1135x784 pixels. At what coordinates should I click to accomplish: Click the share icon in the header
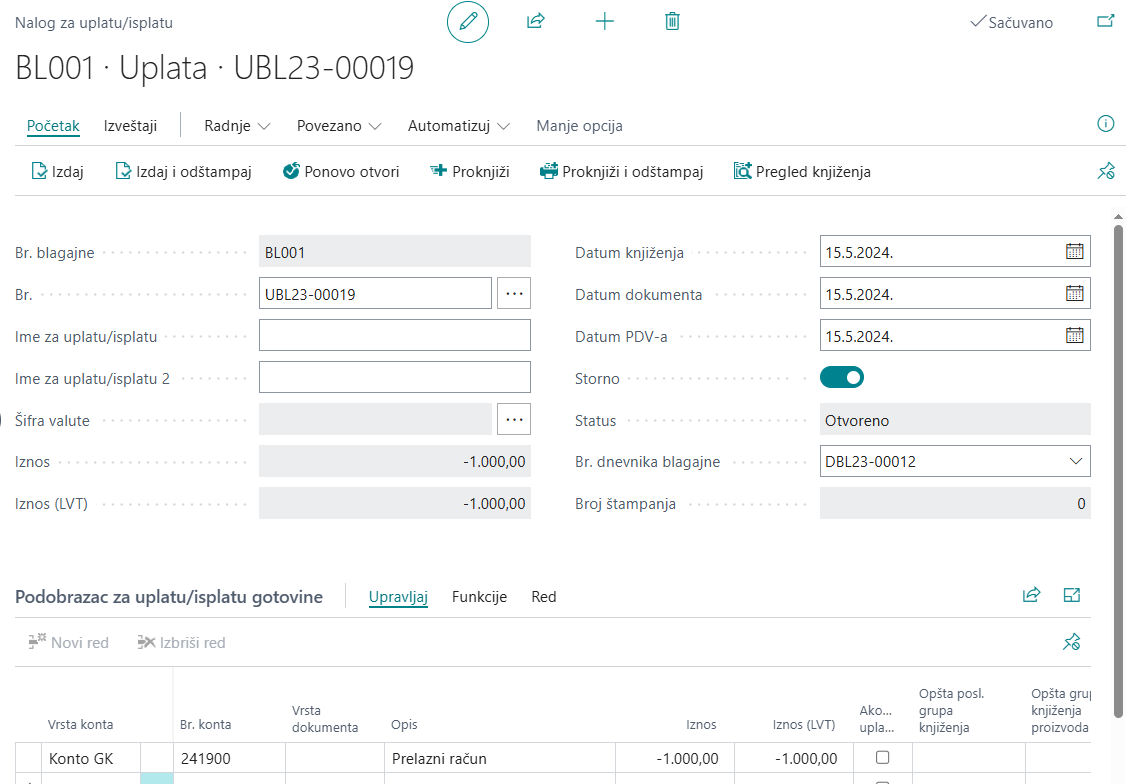tap(536, 21)
